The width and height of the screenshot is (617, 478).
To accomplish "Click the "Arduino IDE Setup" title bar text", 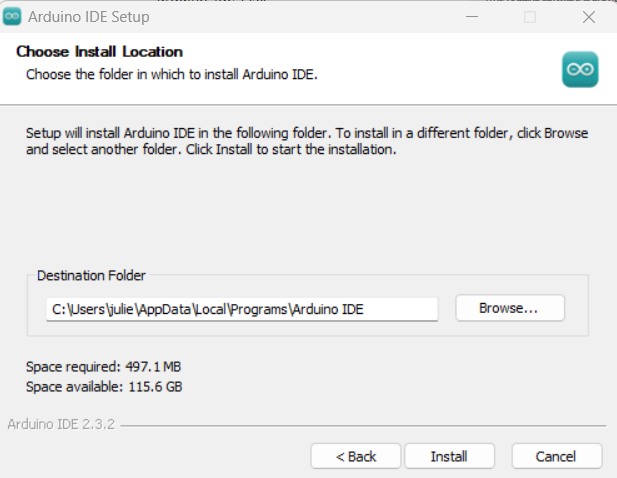I will (x=89, y=16).
